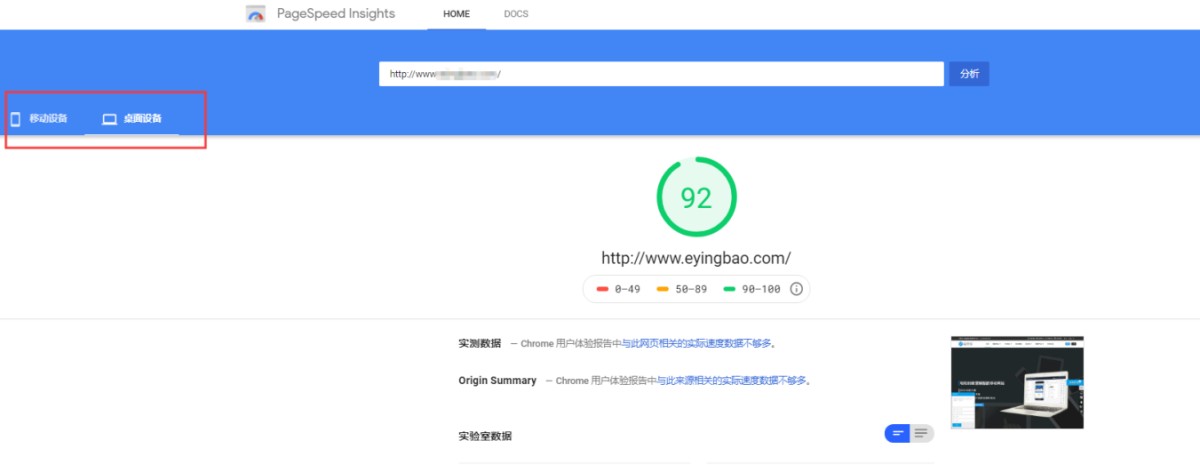The image size is (1200, 465).
Task: Switch to the 移动设备 mobile tab
Action: pos(40,119)
